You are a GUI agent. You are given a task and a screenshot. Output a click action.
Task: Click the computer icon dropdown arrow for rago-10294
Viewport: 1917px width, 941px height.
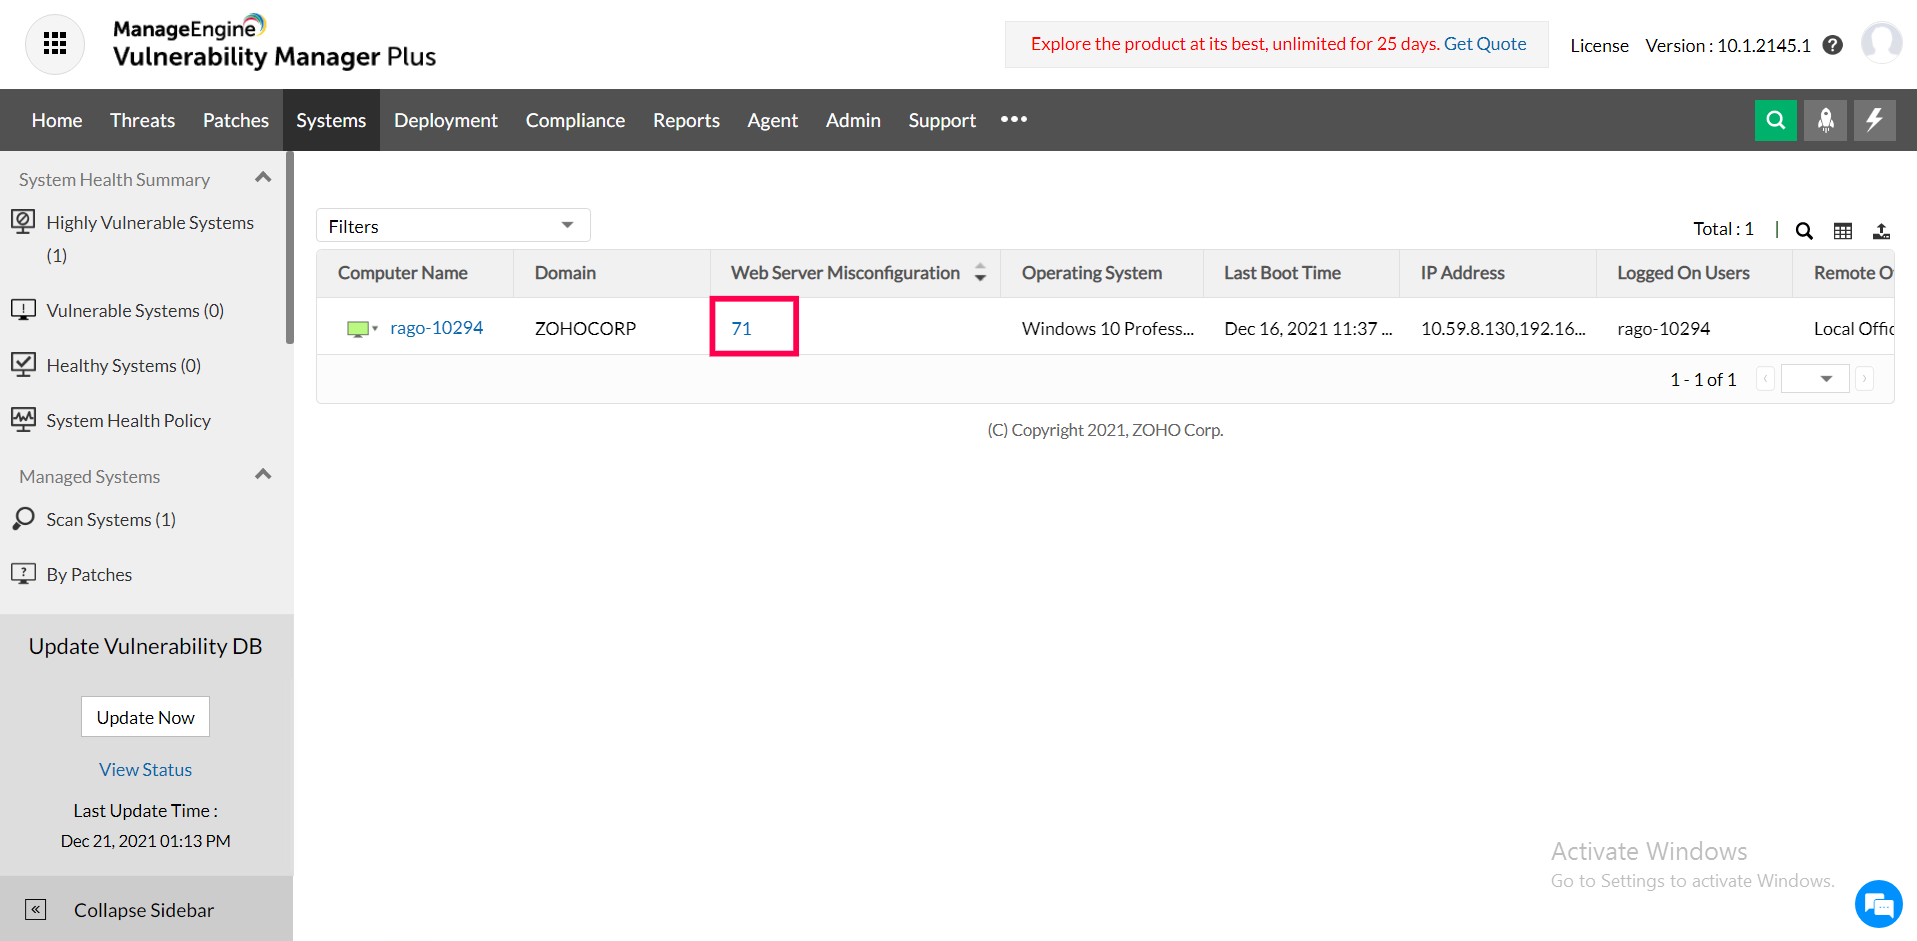coord(375,328)
